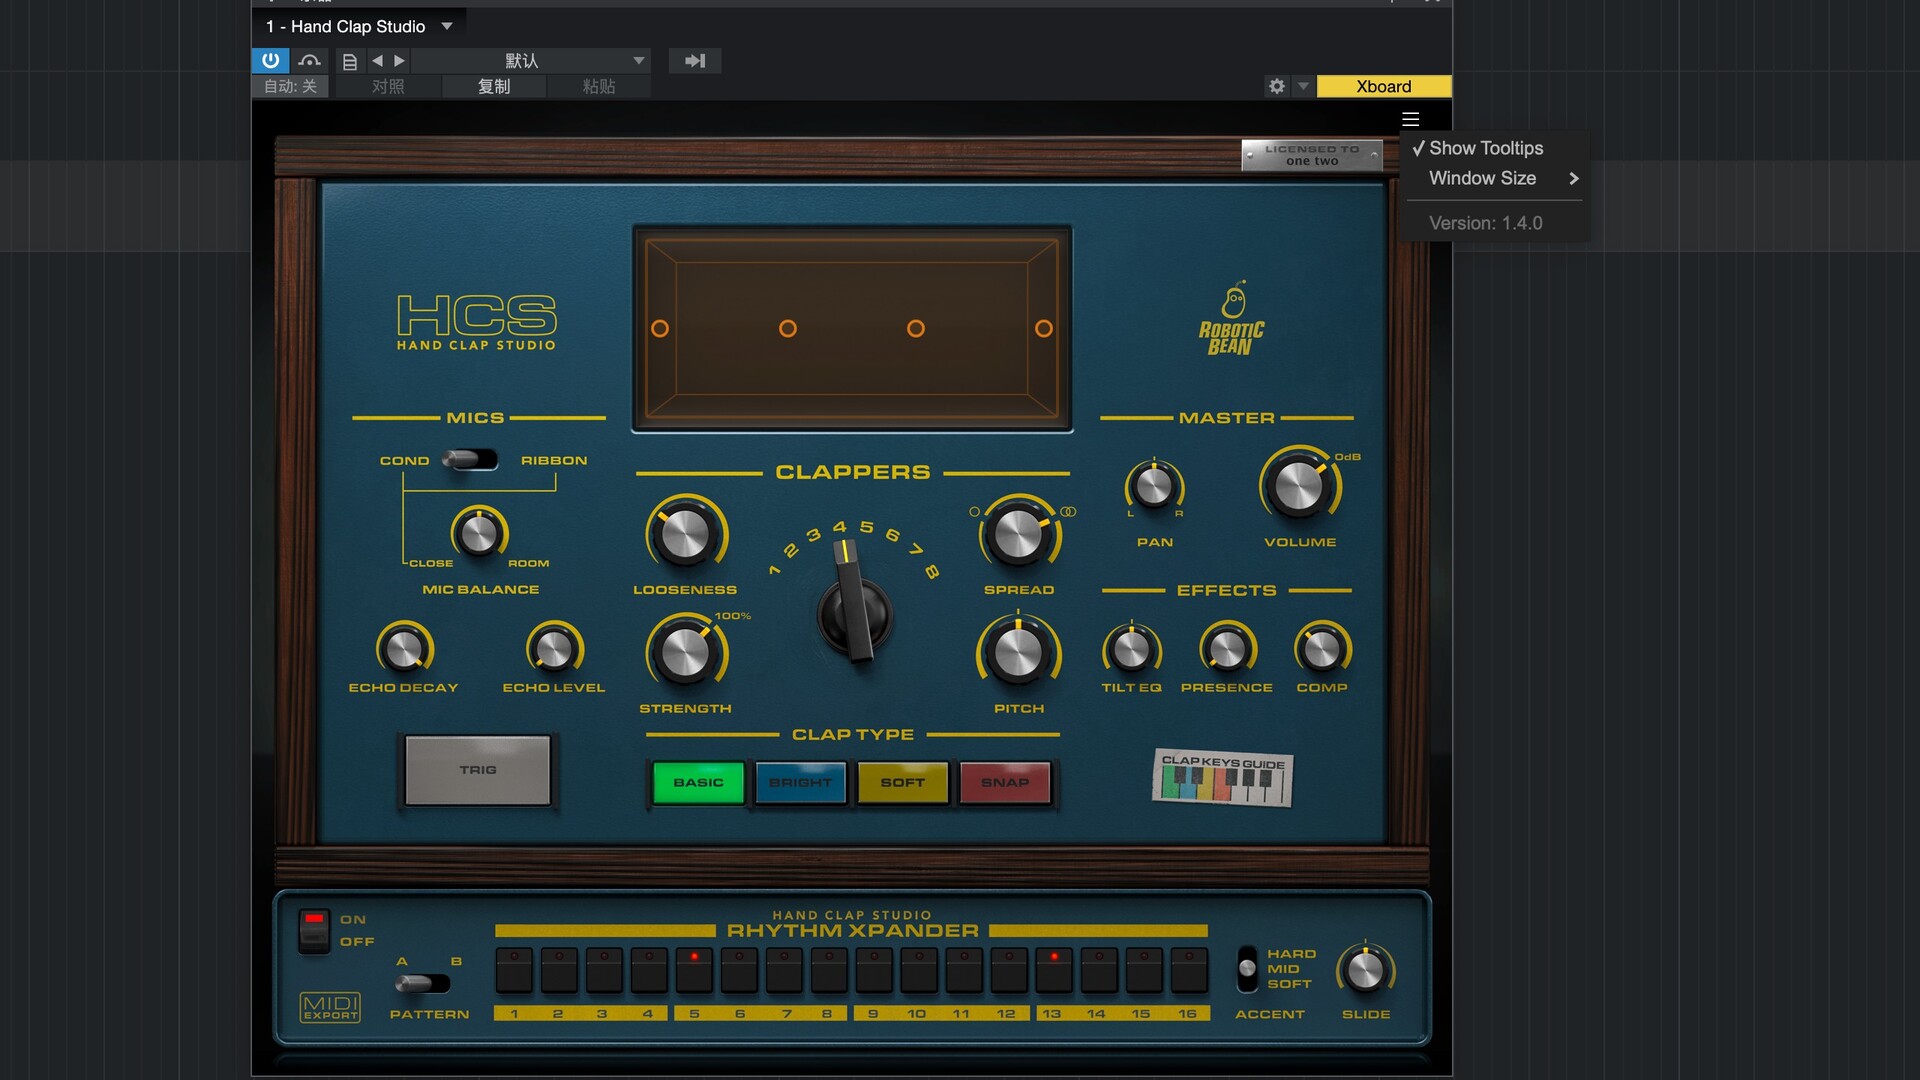
Task: Click the narrow spread circle icon
Action: (x=974, y=511)
